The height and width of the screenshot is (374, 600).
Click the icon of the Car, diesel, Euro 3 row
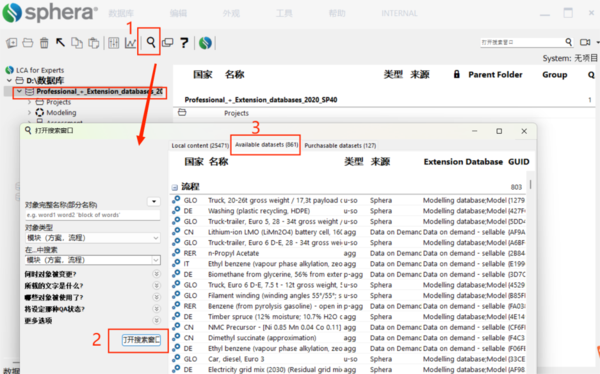tap(176, 359)
